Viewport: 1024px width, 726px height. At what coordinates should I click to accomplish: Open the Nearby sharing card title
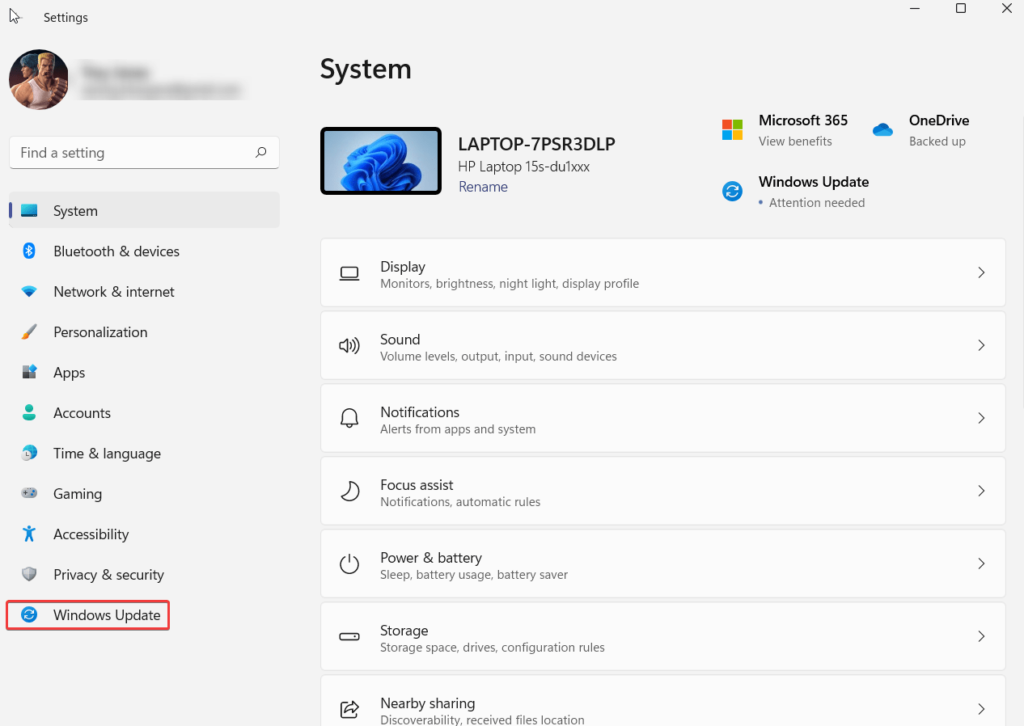point(427,703)
